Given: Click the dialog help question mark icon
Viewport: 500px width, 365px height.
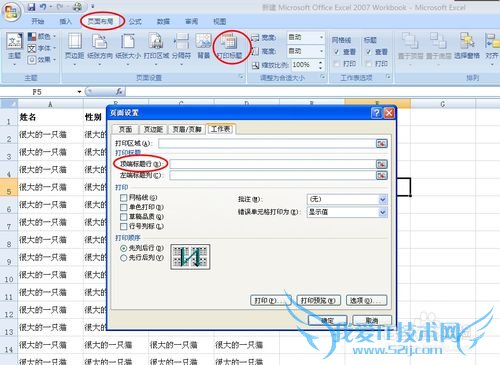Looking at the screenshot, I should pyautogui.click(x=376, y=113).
